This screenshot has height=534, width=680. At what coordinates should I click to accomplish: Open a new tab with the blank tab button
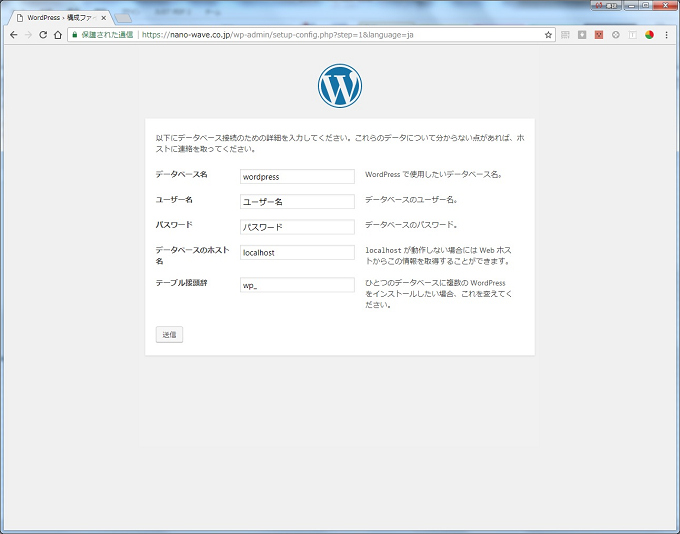click(123, 18)
